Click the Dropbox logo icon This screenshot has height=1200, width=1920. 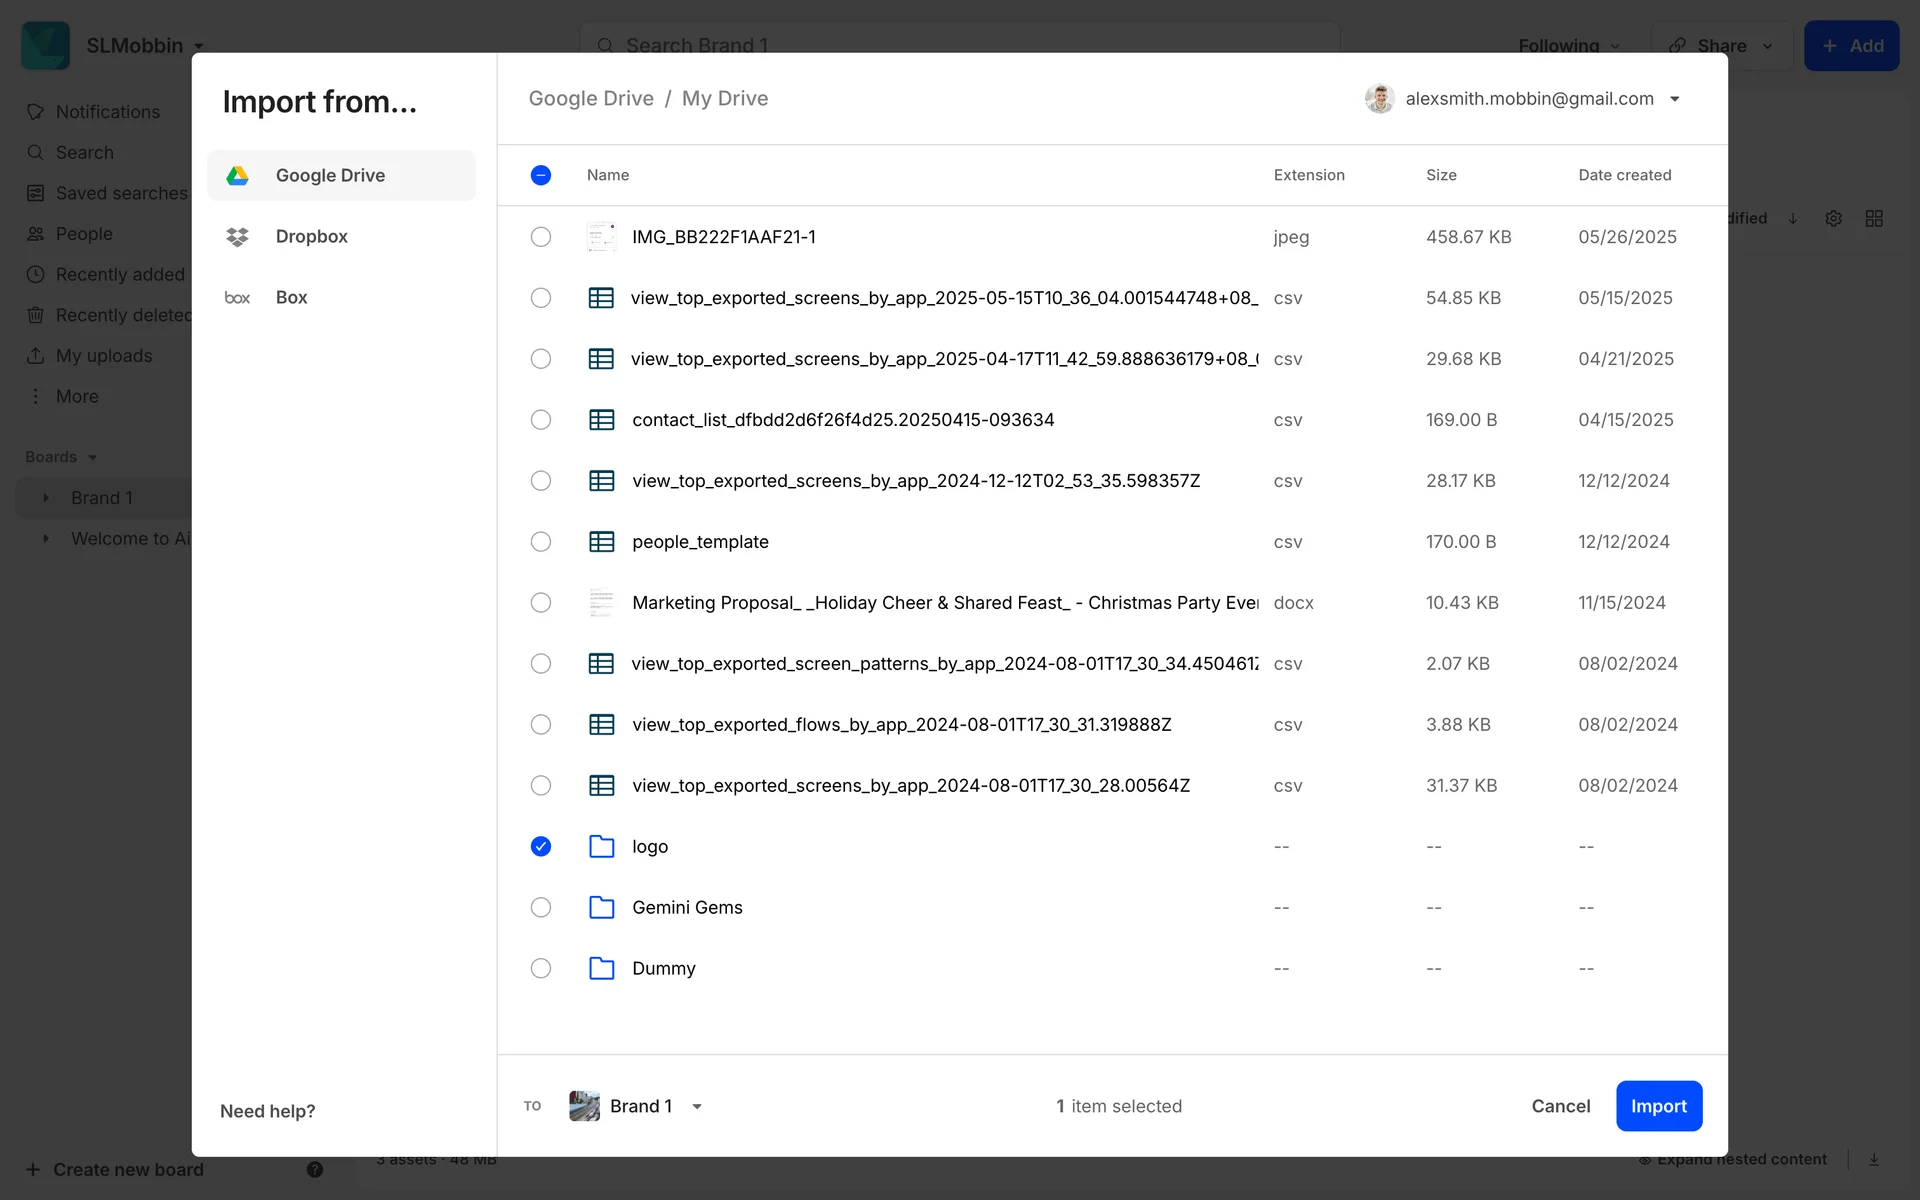tap(237, 237)
